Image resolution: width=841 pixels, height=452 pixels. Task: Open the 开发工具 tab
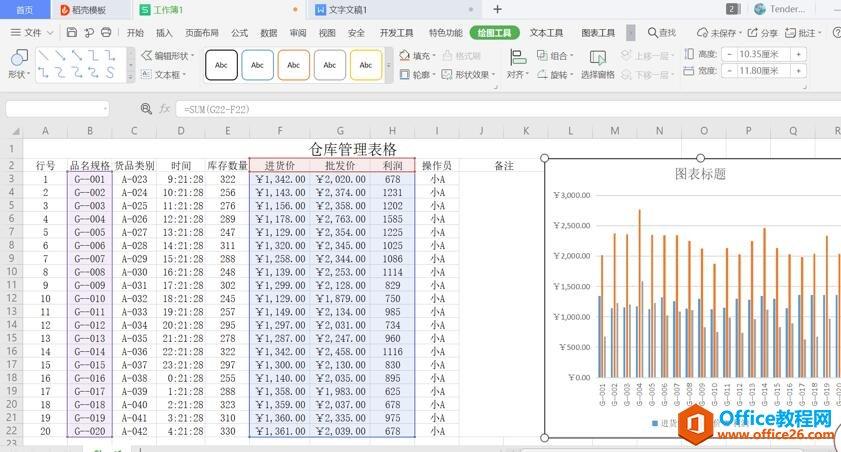pyautogui.click(x=396, y=33)
